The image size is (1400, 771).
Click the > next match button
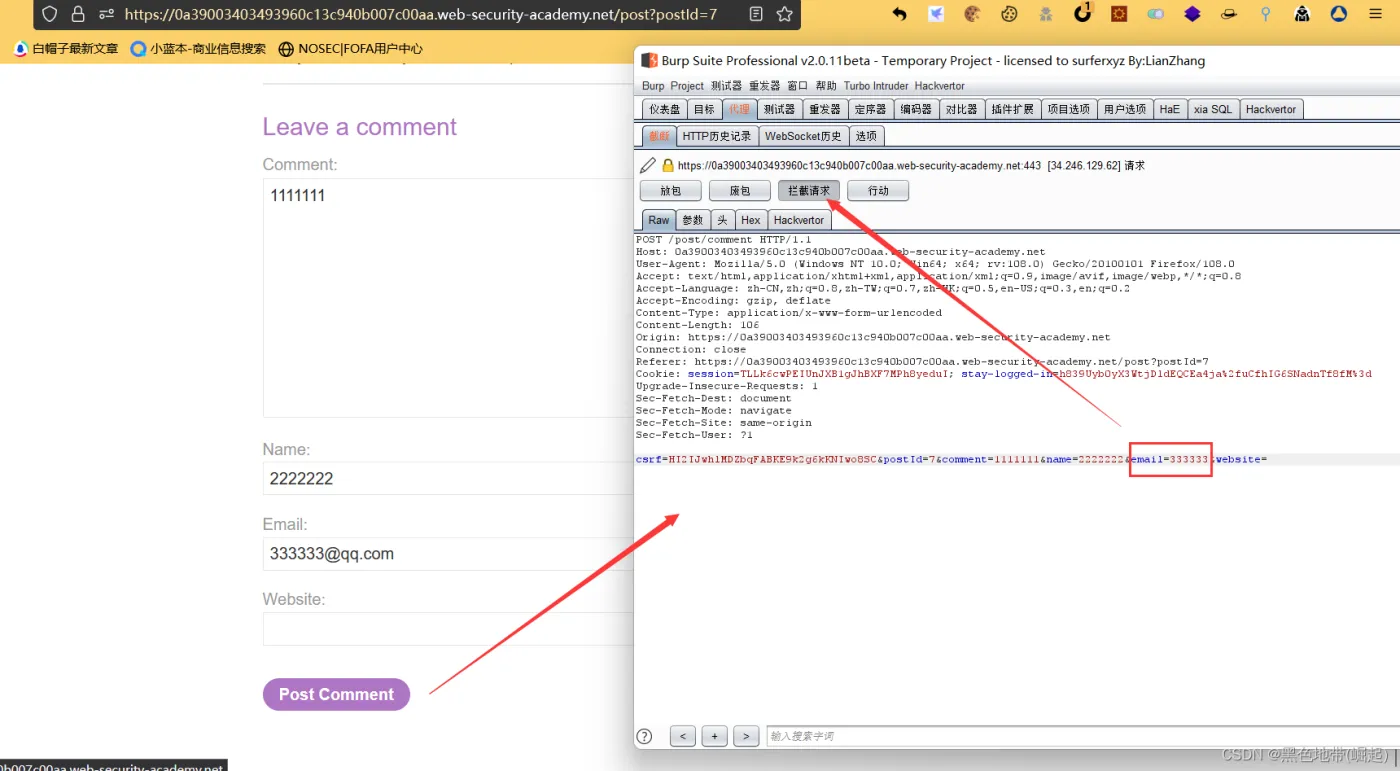[746, 736]
